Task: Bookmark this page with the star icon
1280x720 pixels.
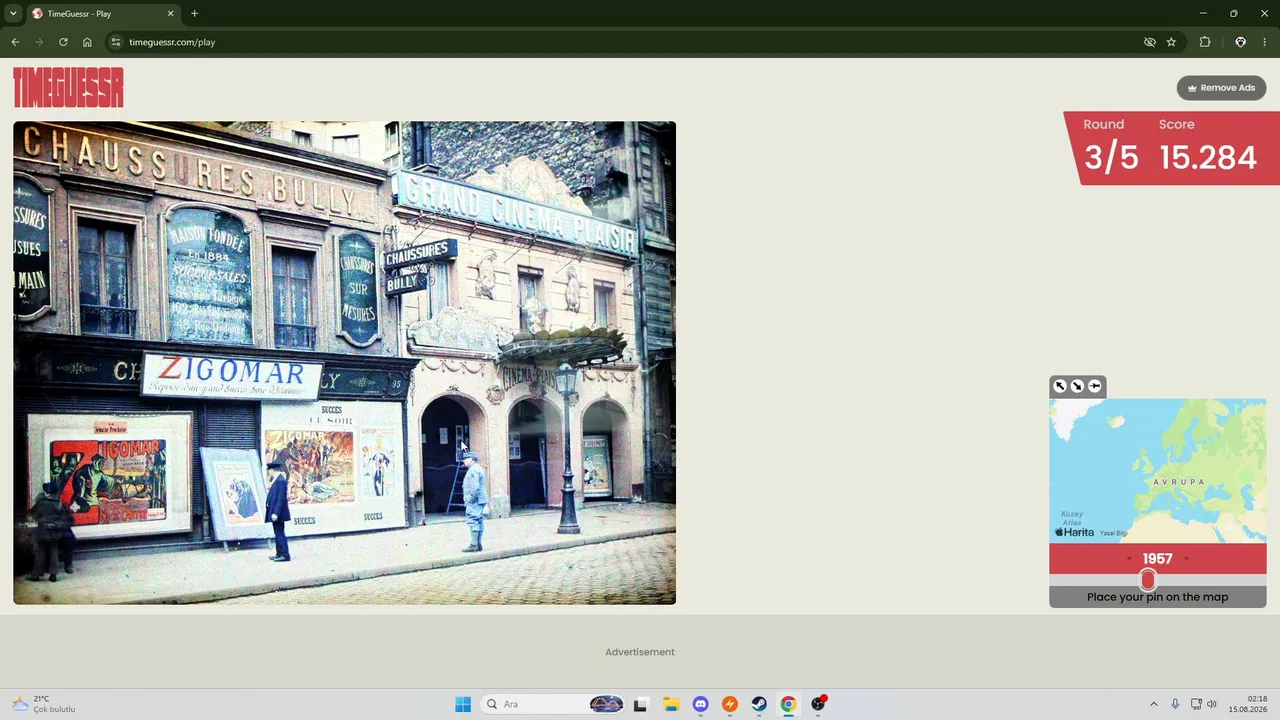Action: pyautogui.click(x=1171, y=42)
